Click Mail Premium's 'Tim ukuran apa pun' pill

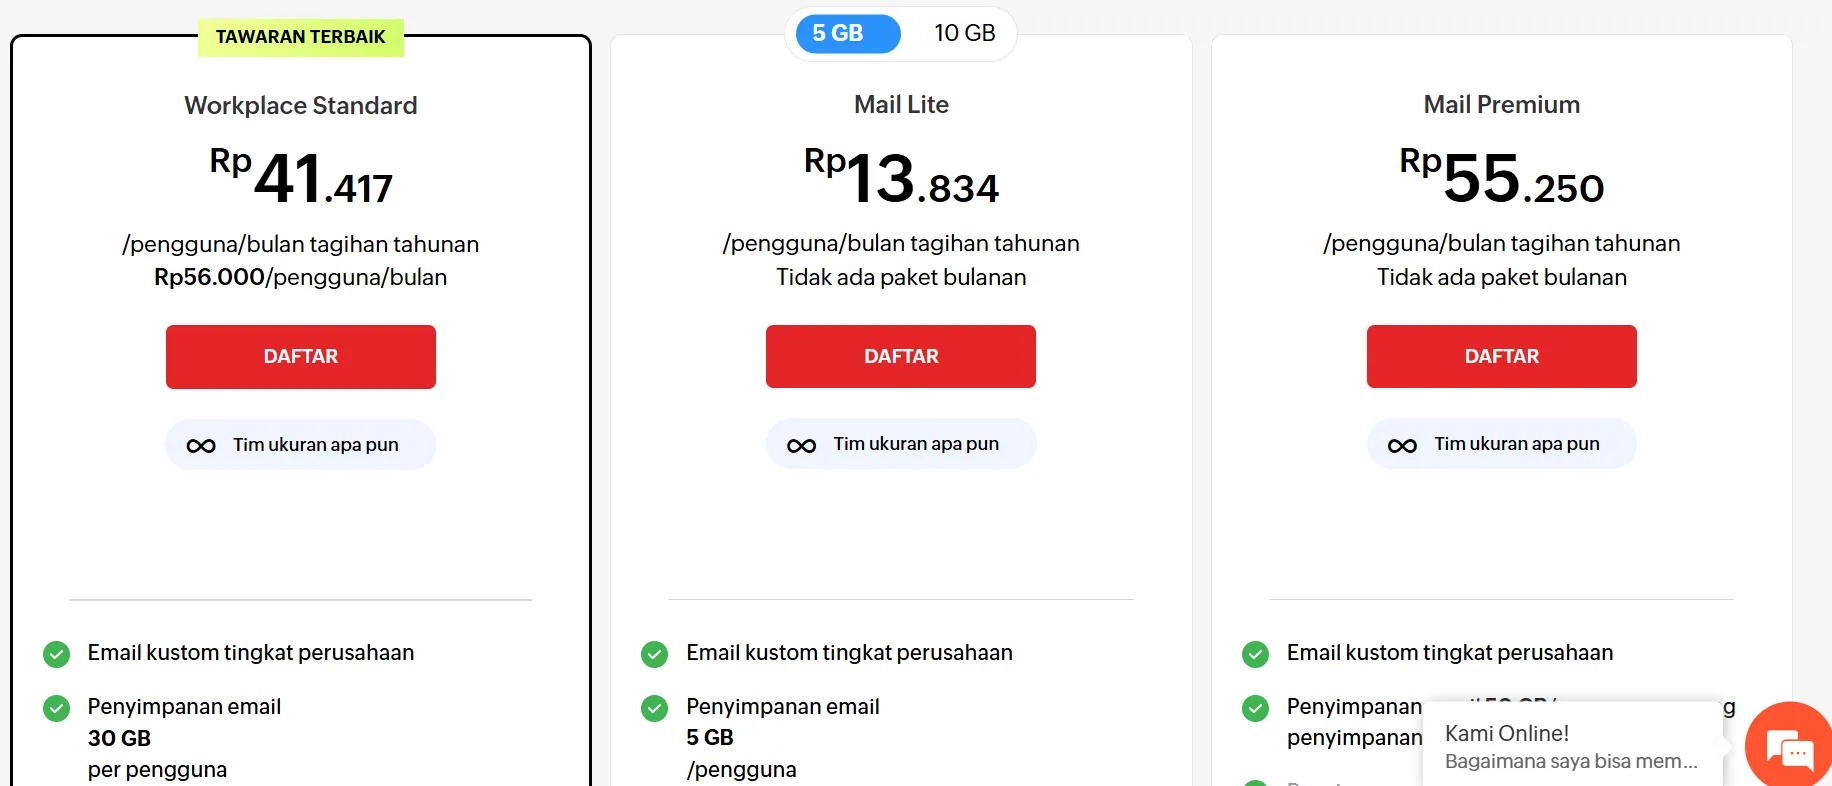coord(1501,444)
